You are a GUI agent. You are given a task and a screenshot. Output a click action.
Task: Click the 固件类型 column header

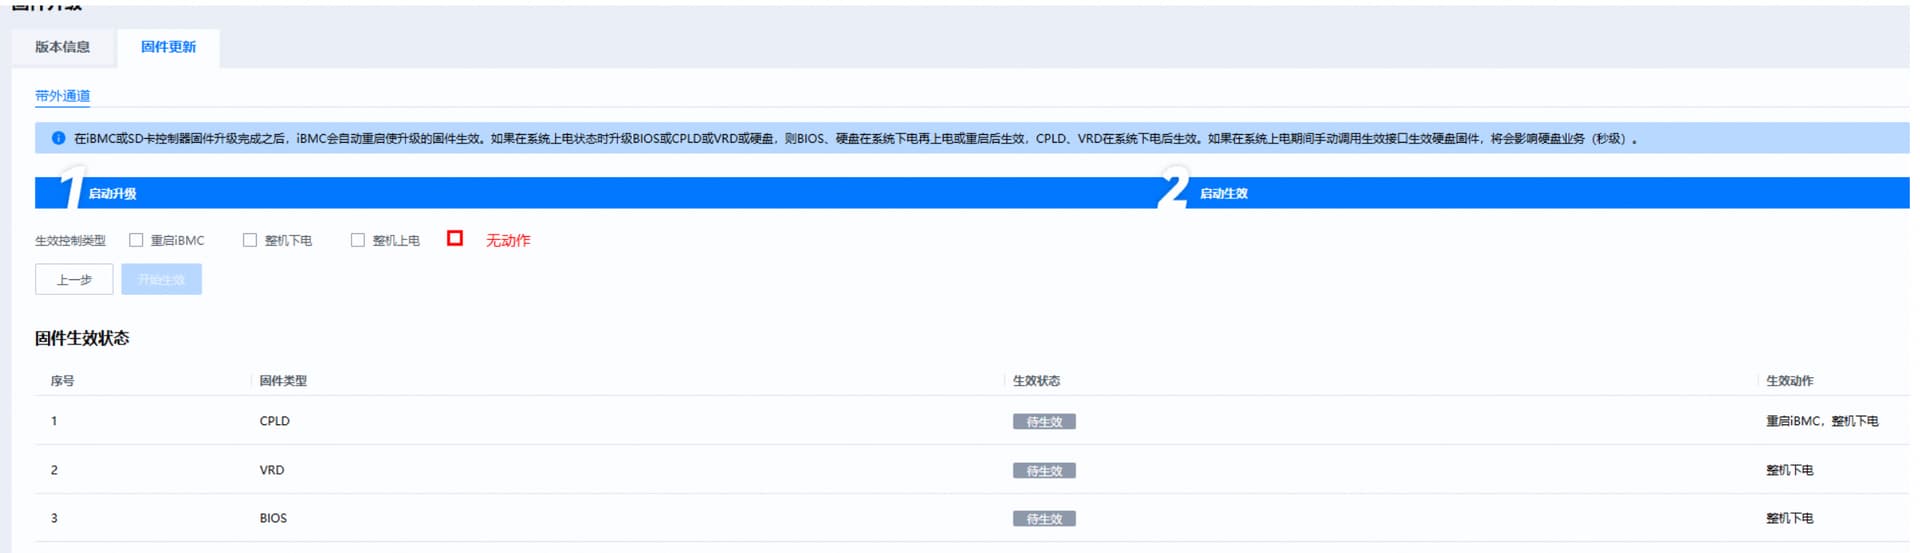pyautogui.click(x=283, y=381)
